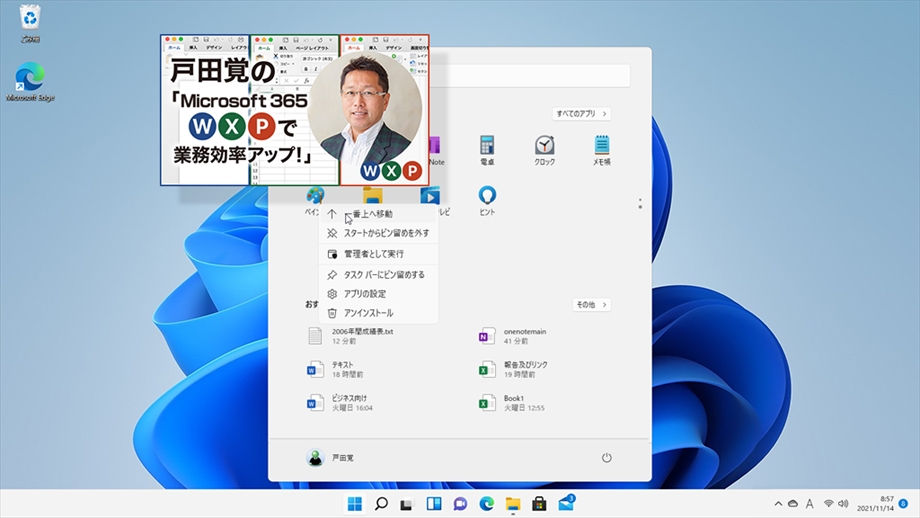
Task: Open アプリの設定 from the context menu
Action: [x=378, y=294]
